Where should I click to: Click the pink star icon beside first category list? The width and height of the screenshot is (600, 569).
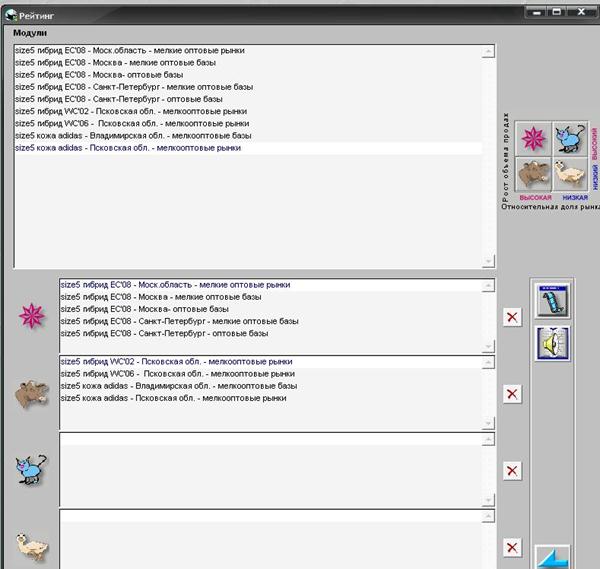coord(32,316)
